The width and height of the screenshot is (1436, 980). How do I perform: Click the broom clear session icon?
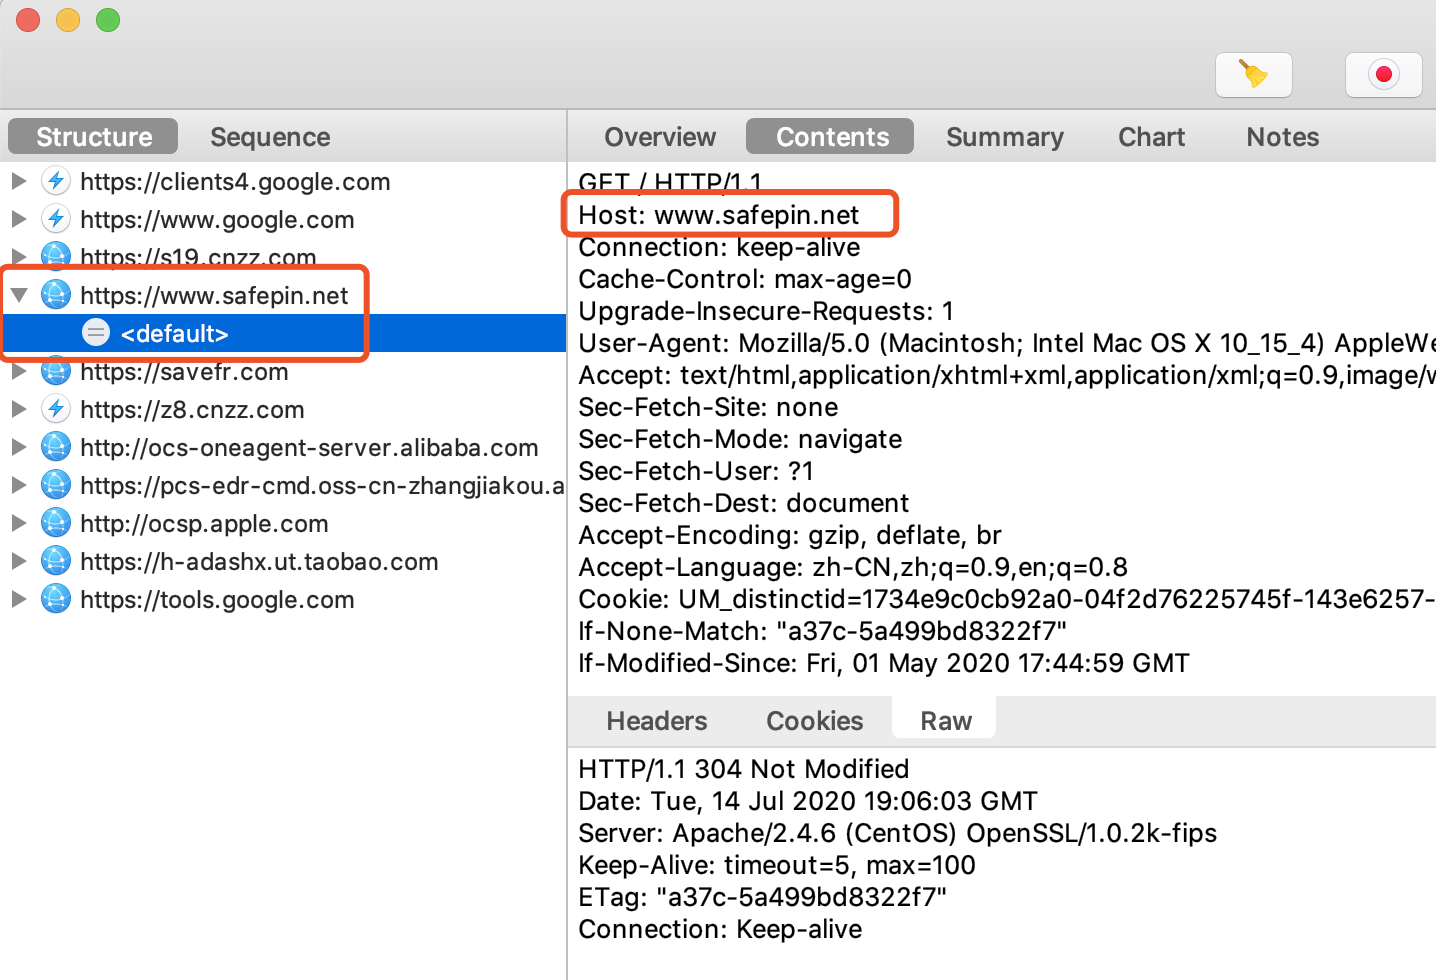(x=1253, y=75)
